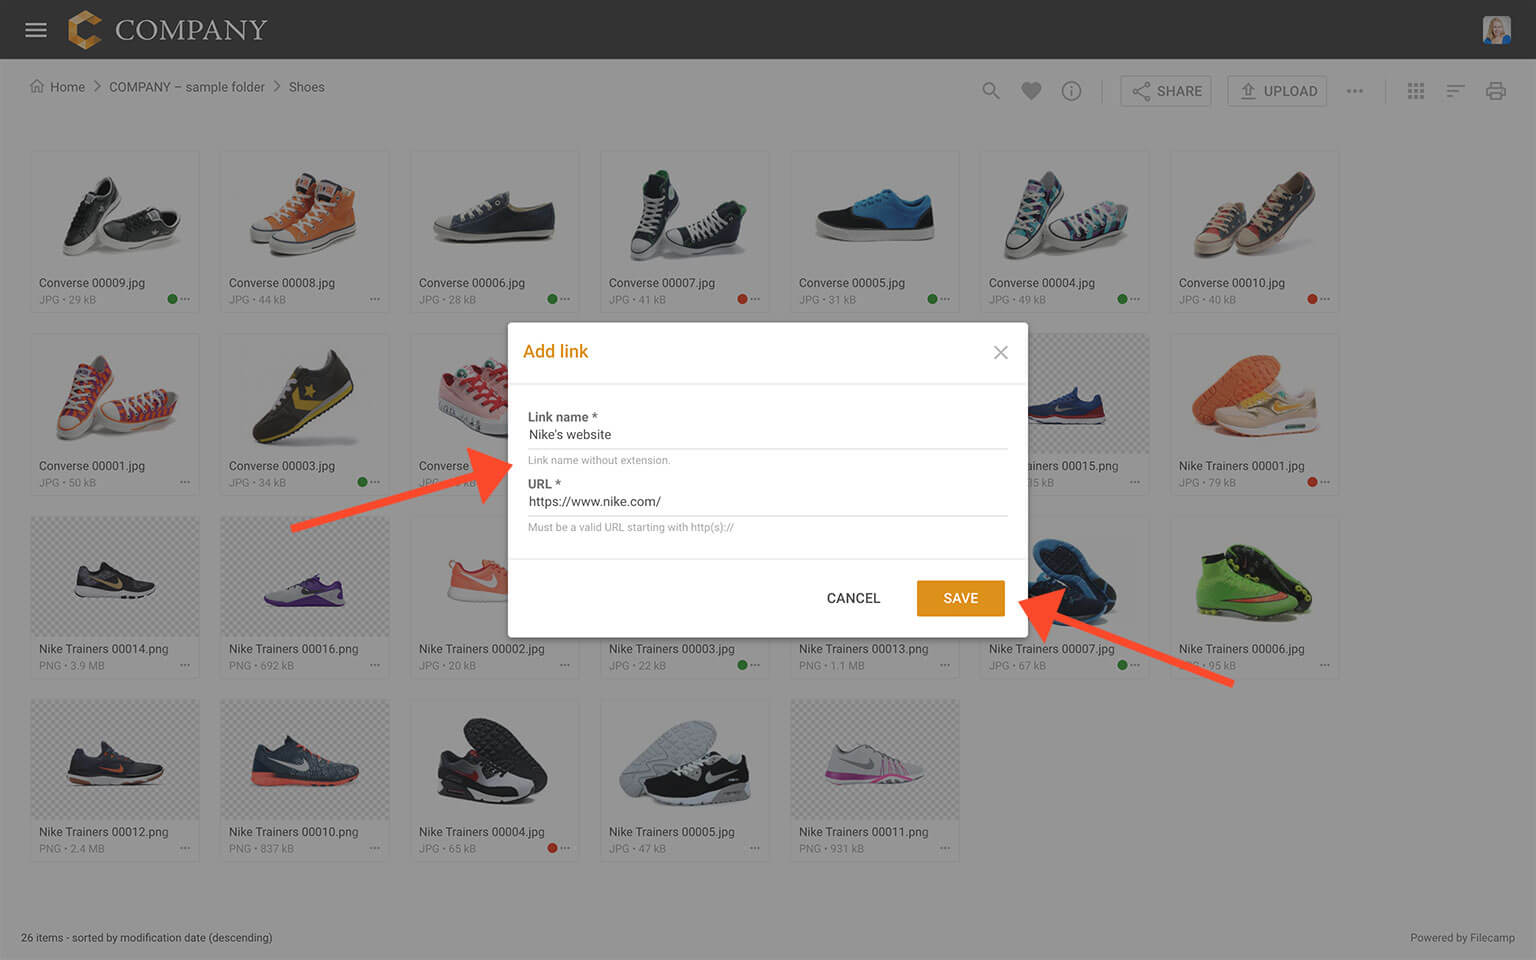Screen dimensions: 1536x960
Task: Open options menu for Nike Trainers 00016.png
Action: click(375, 665)
